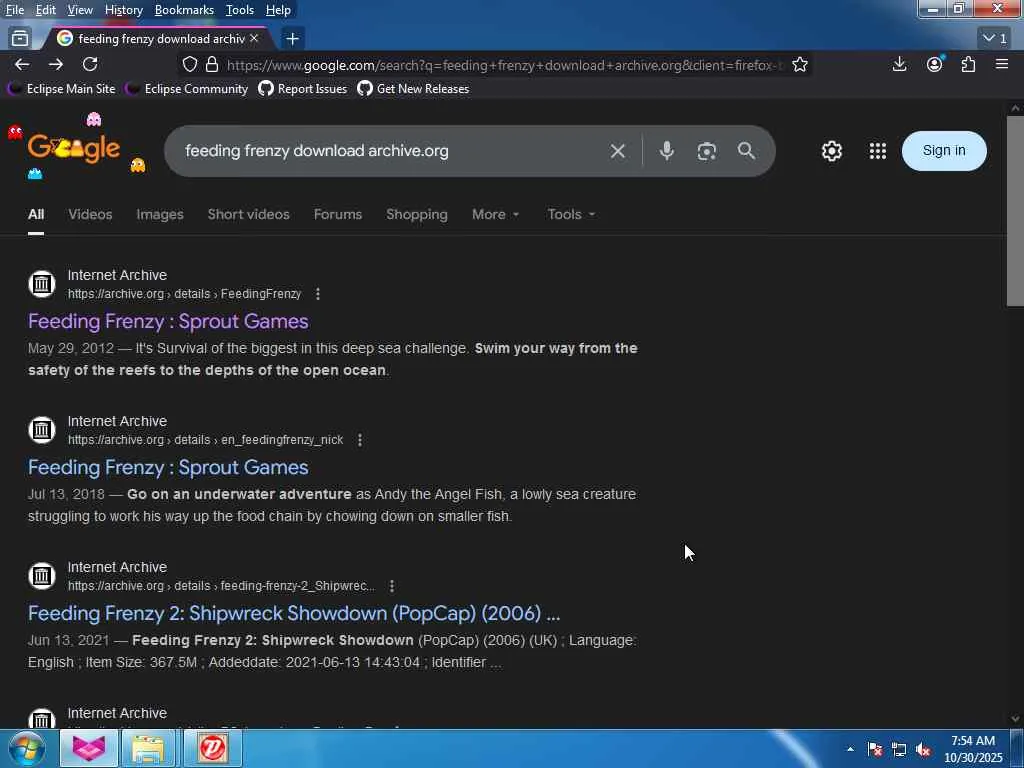1024x768 pixels.
Task: Open Get New Releases bookmark
Action: pyautogui.click(x=413, y=89)
